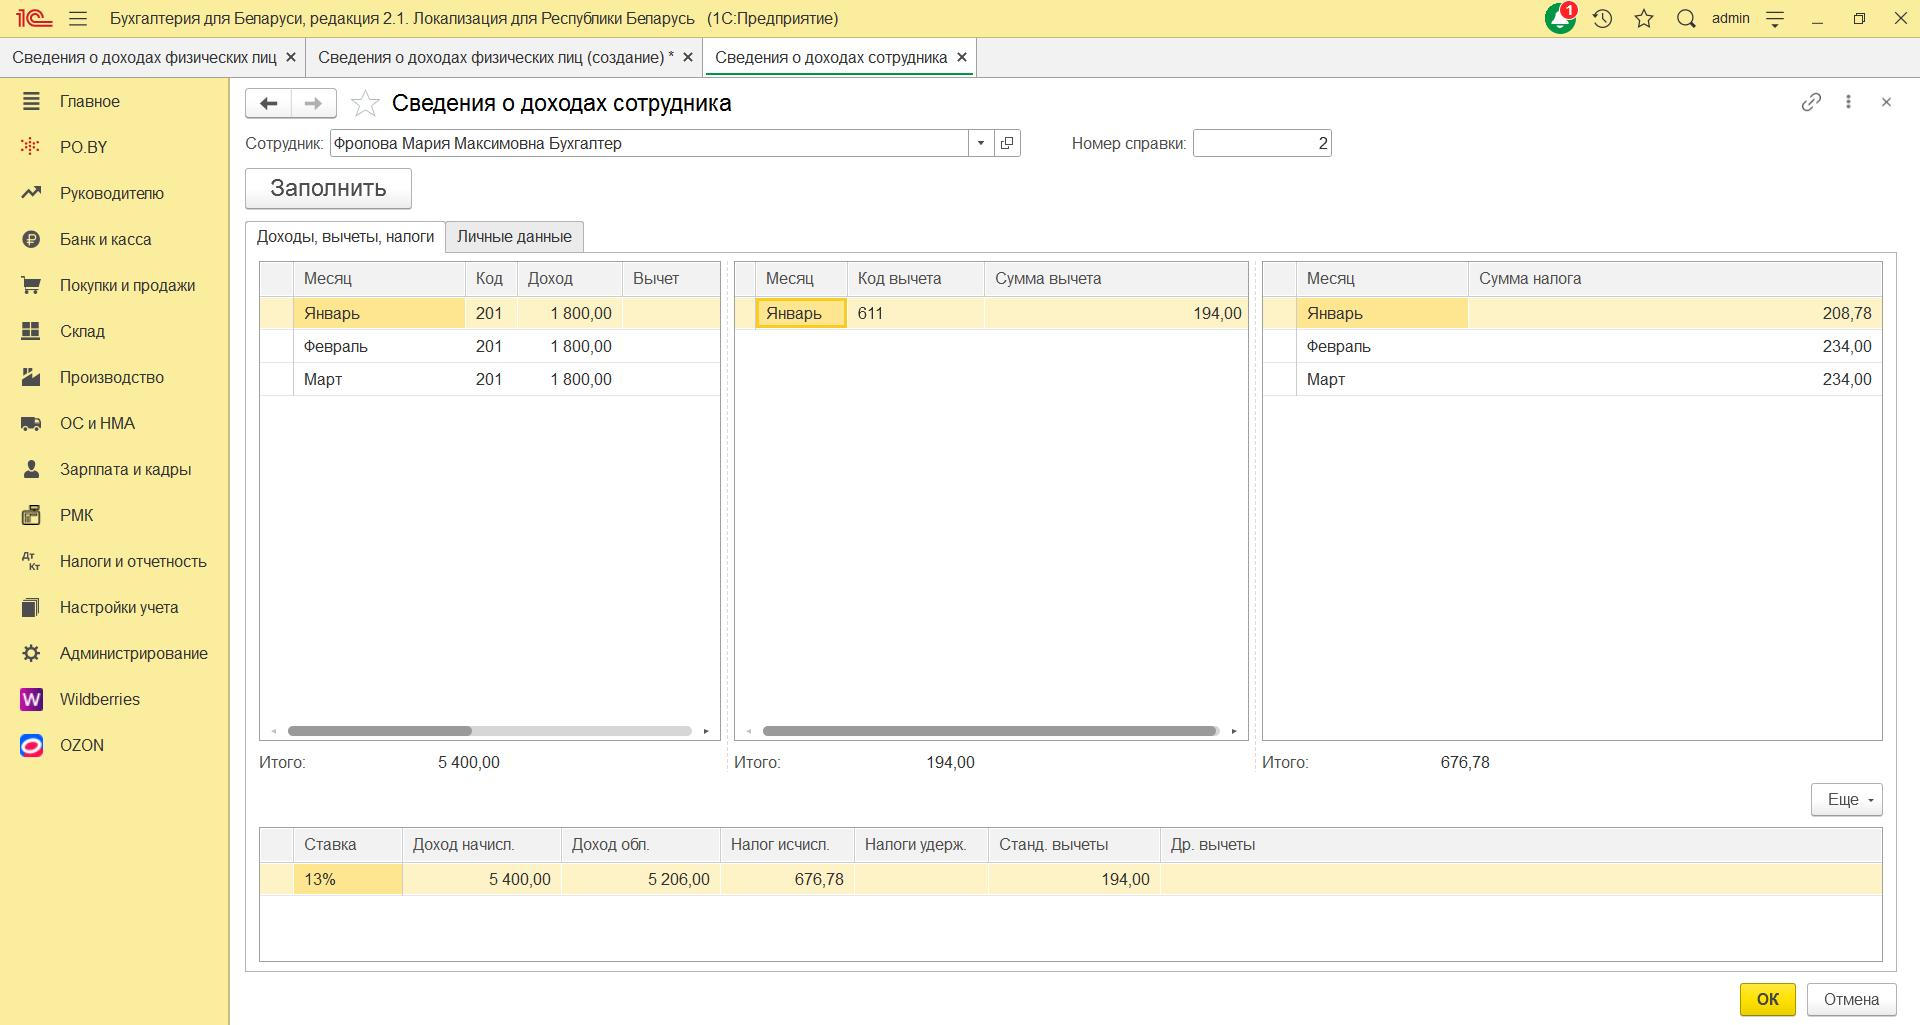1920x1025 pixels.
Task: Confirm with the OK button
Action: 1767,999
